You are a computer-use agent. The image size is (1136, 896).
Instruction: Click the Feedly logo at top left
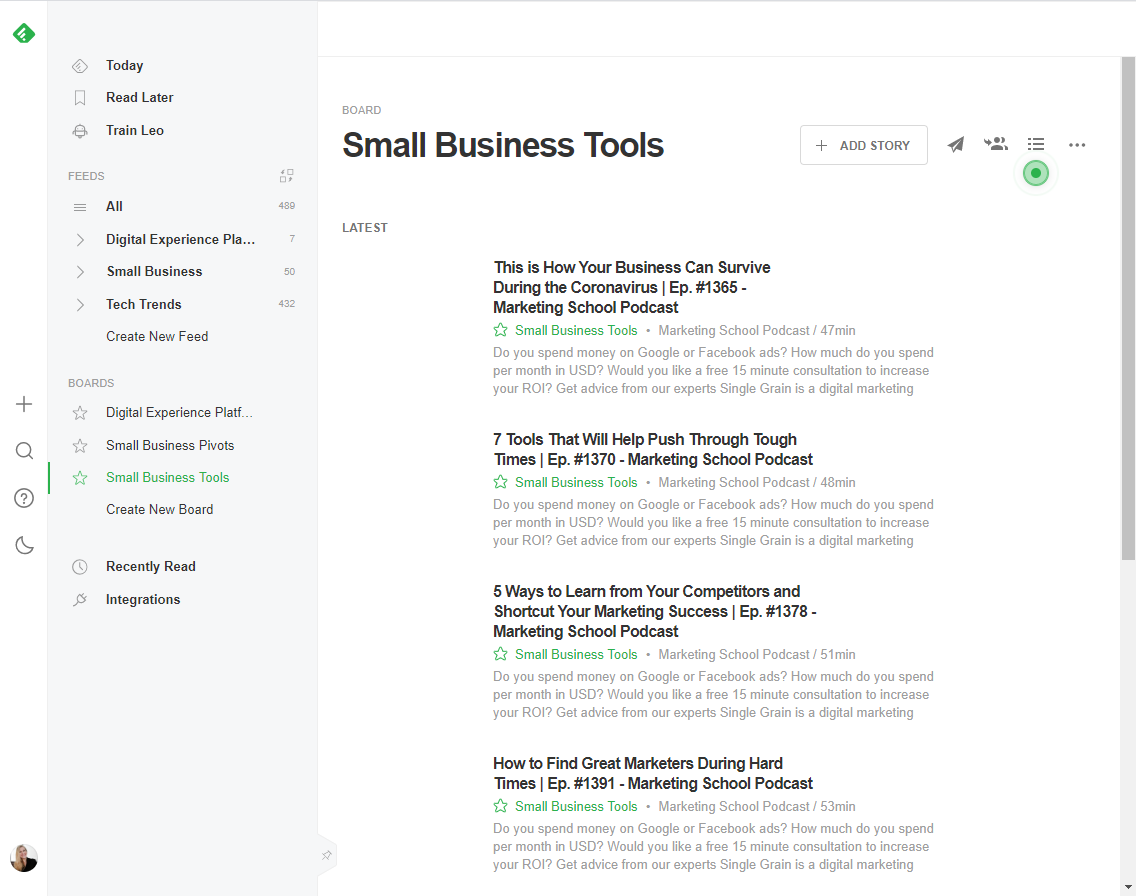(23, 33)
